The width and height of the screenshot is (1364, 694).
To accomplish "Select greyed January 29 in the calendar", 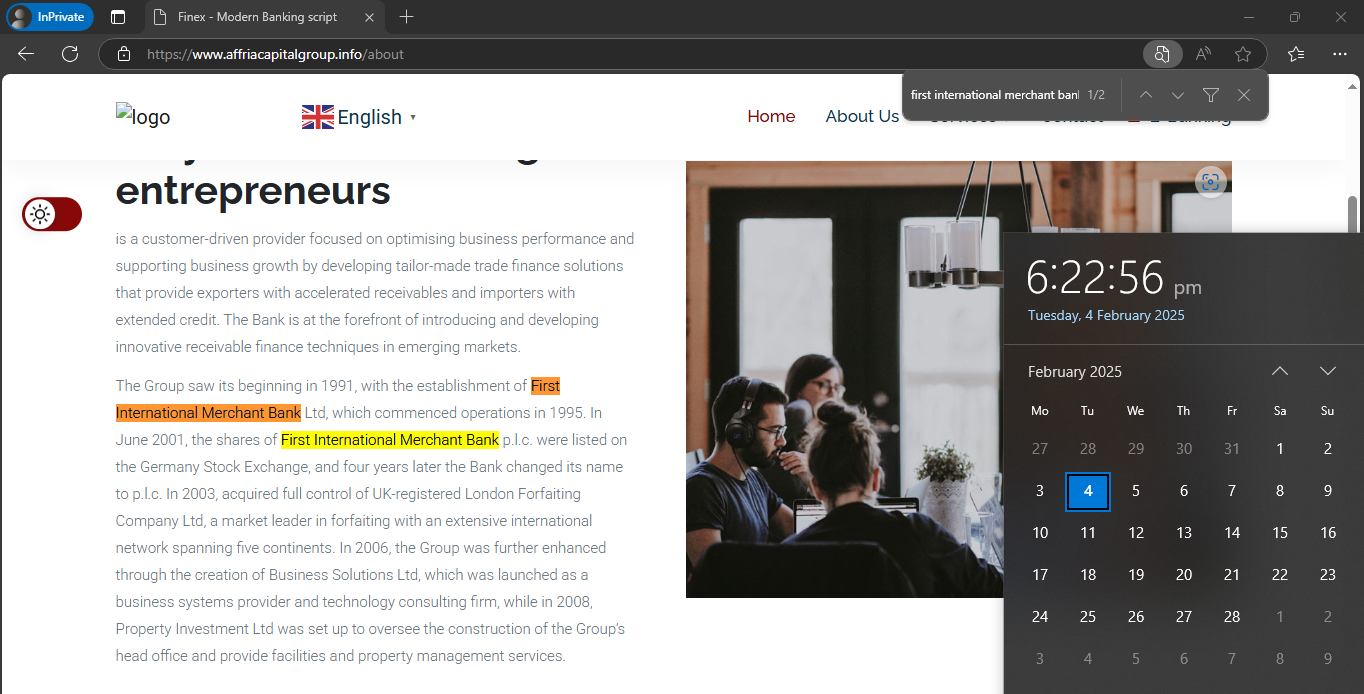I will (x=1136, y=449).
